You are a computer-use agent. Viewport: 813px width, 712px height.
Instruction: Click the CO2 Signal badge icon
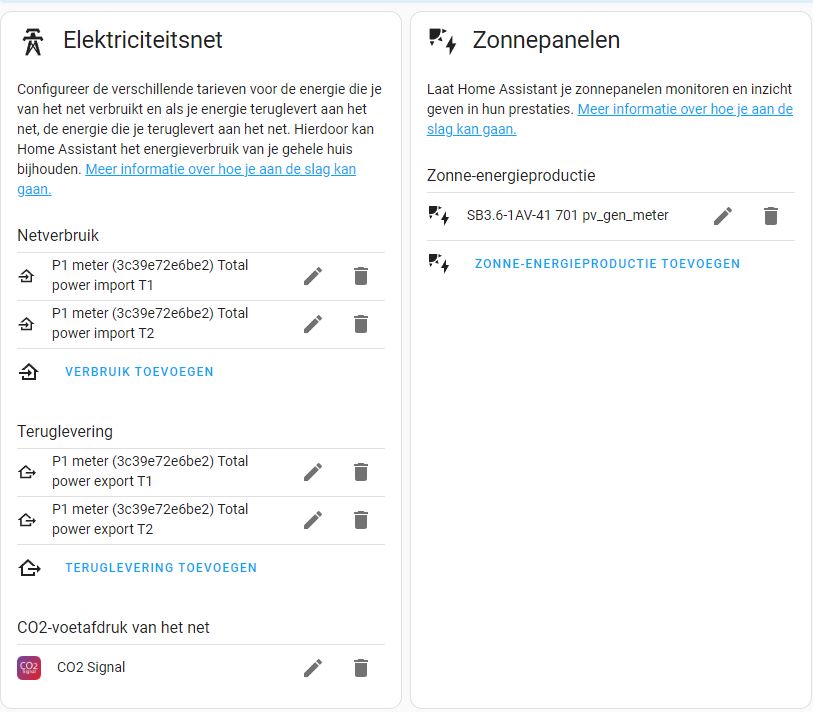29,667
